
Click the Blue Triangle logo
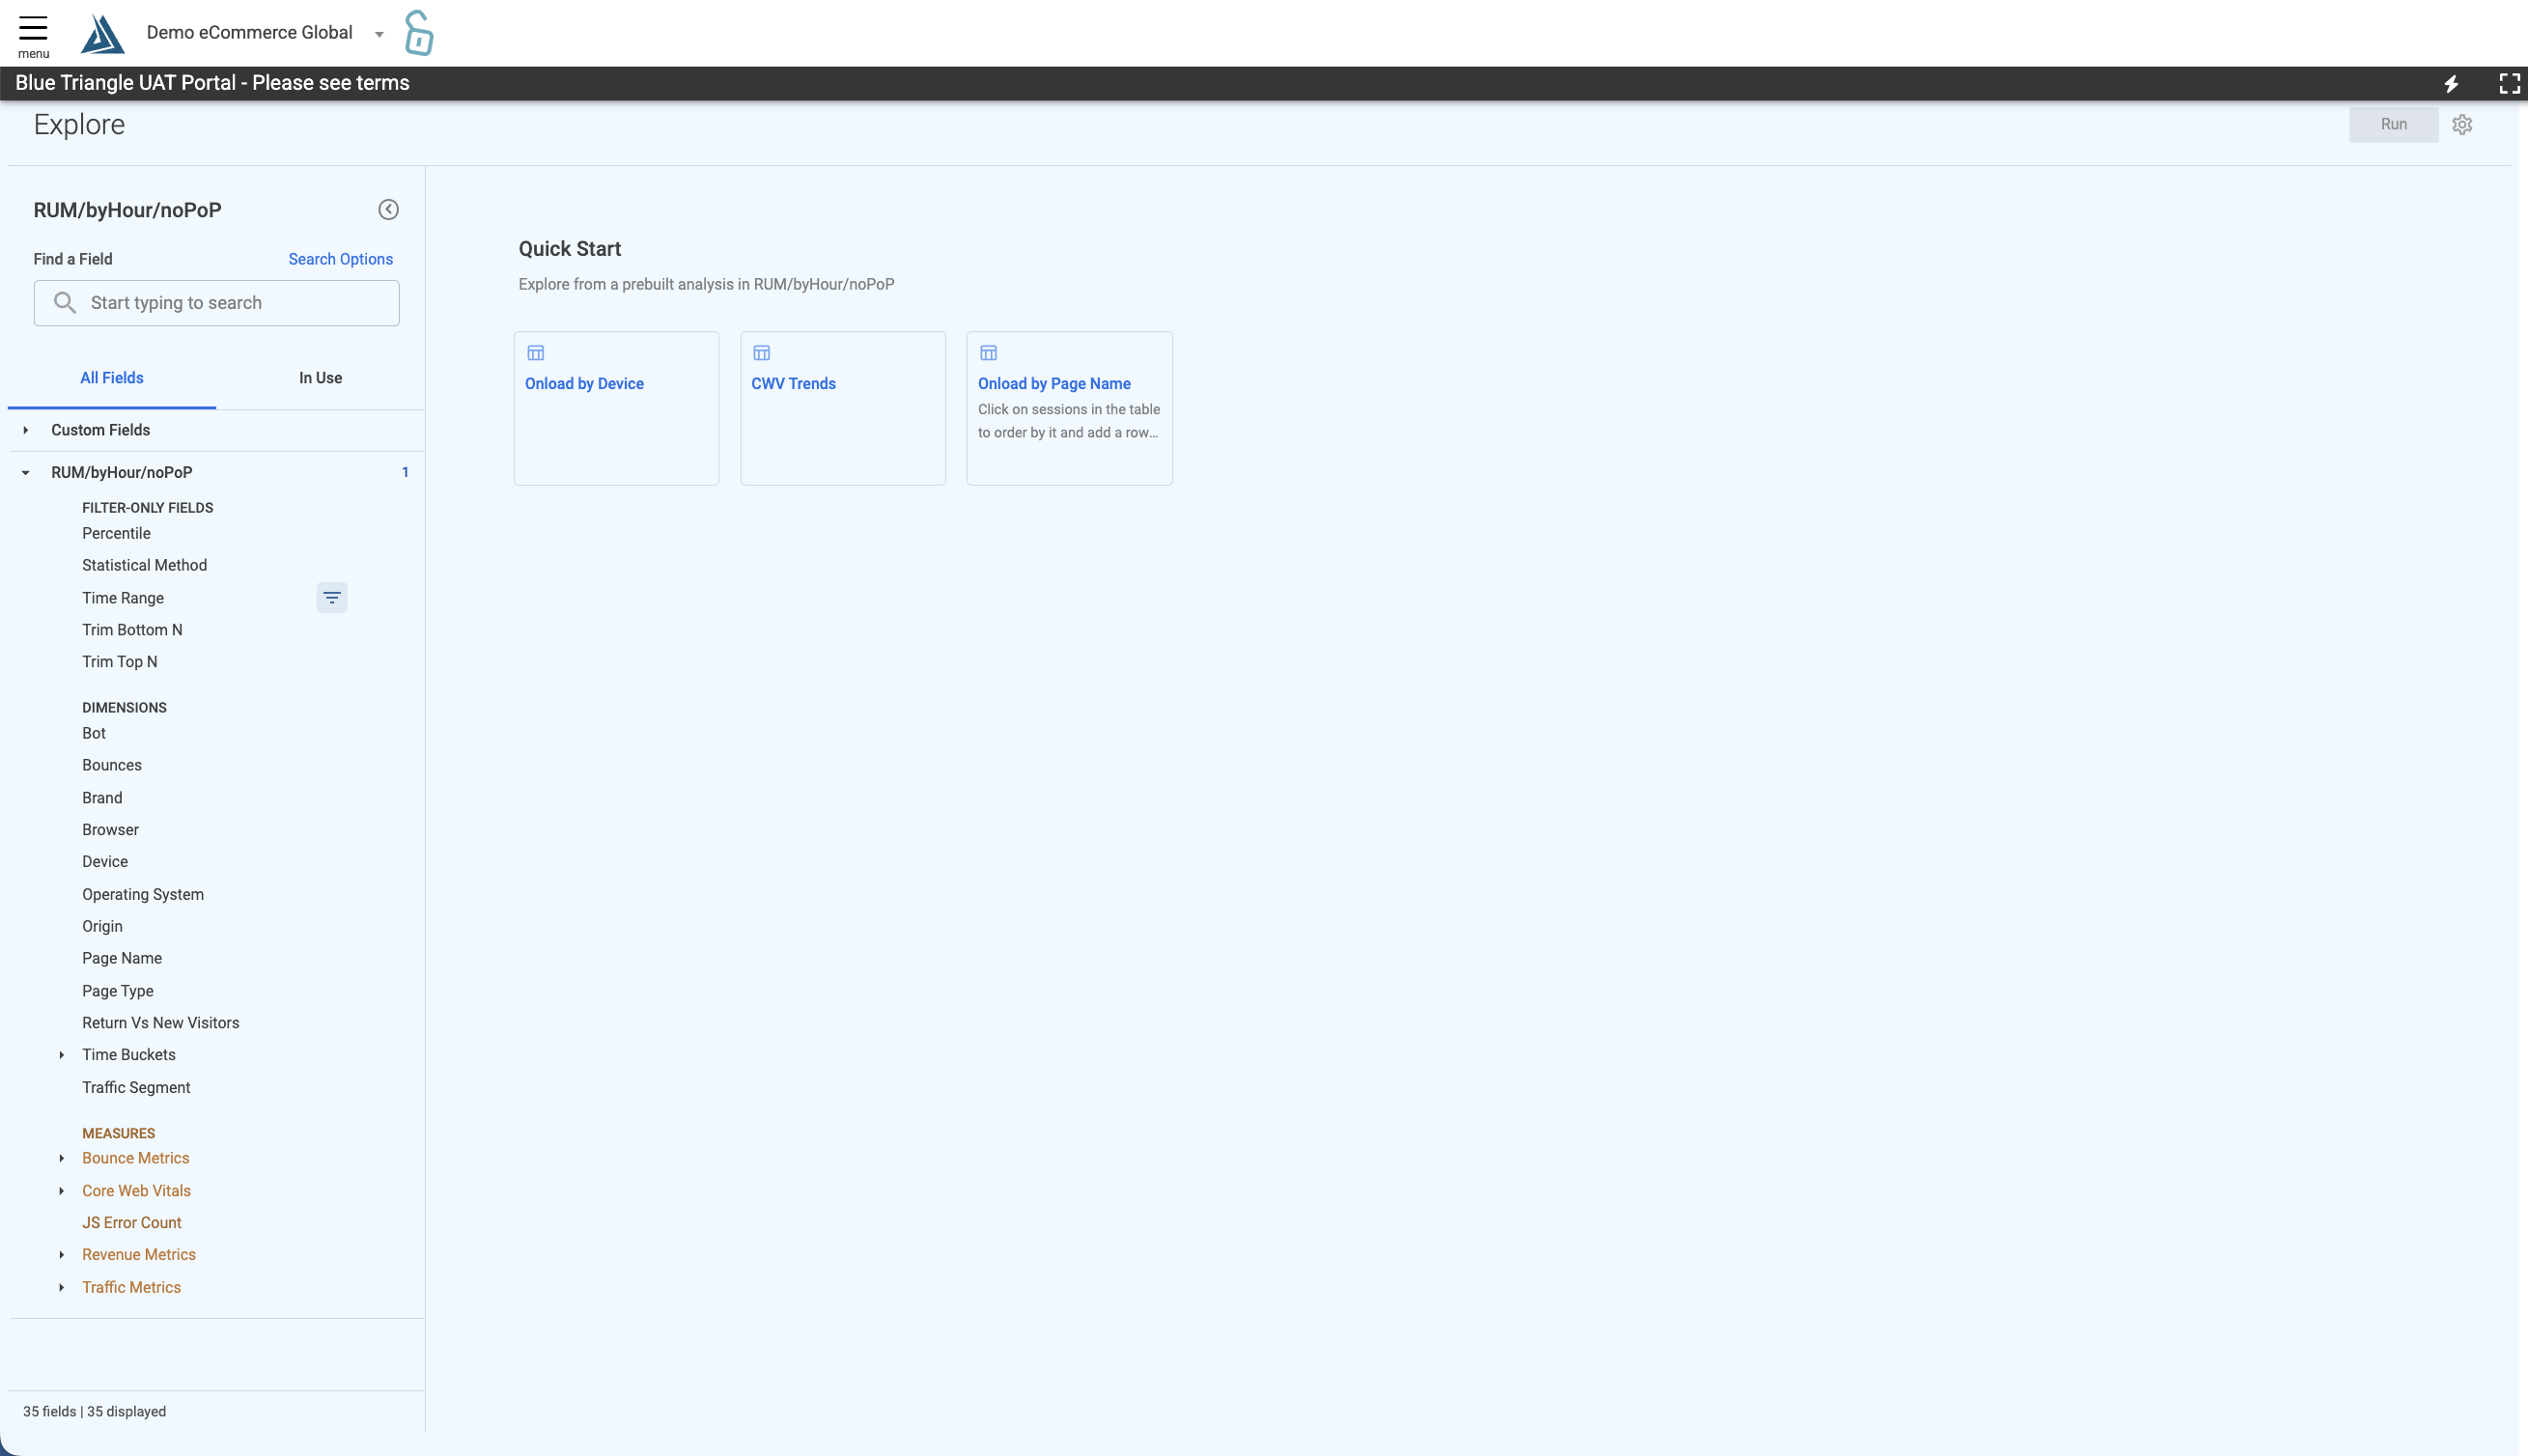[x=102, y=33]
